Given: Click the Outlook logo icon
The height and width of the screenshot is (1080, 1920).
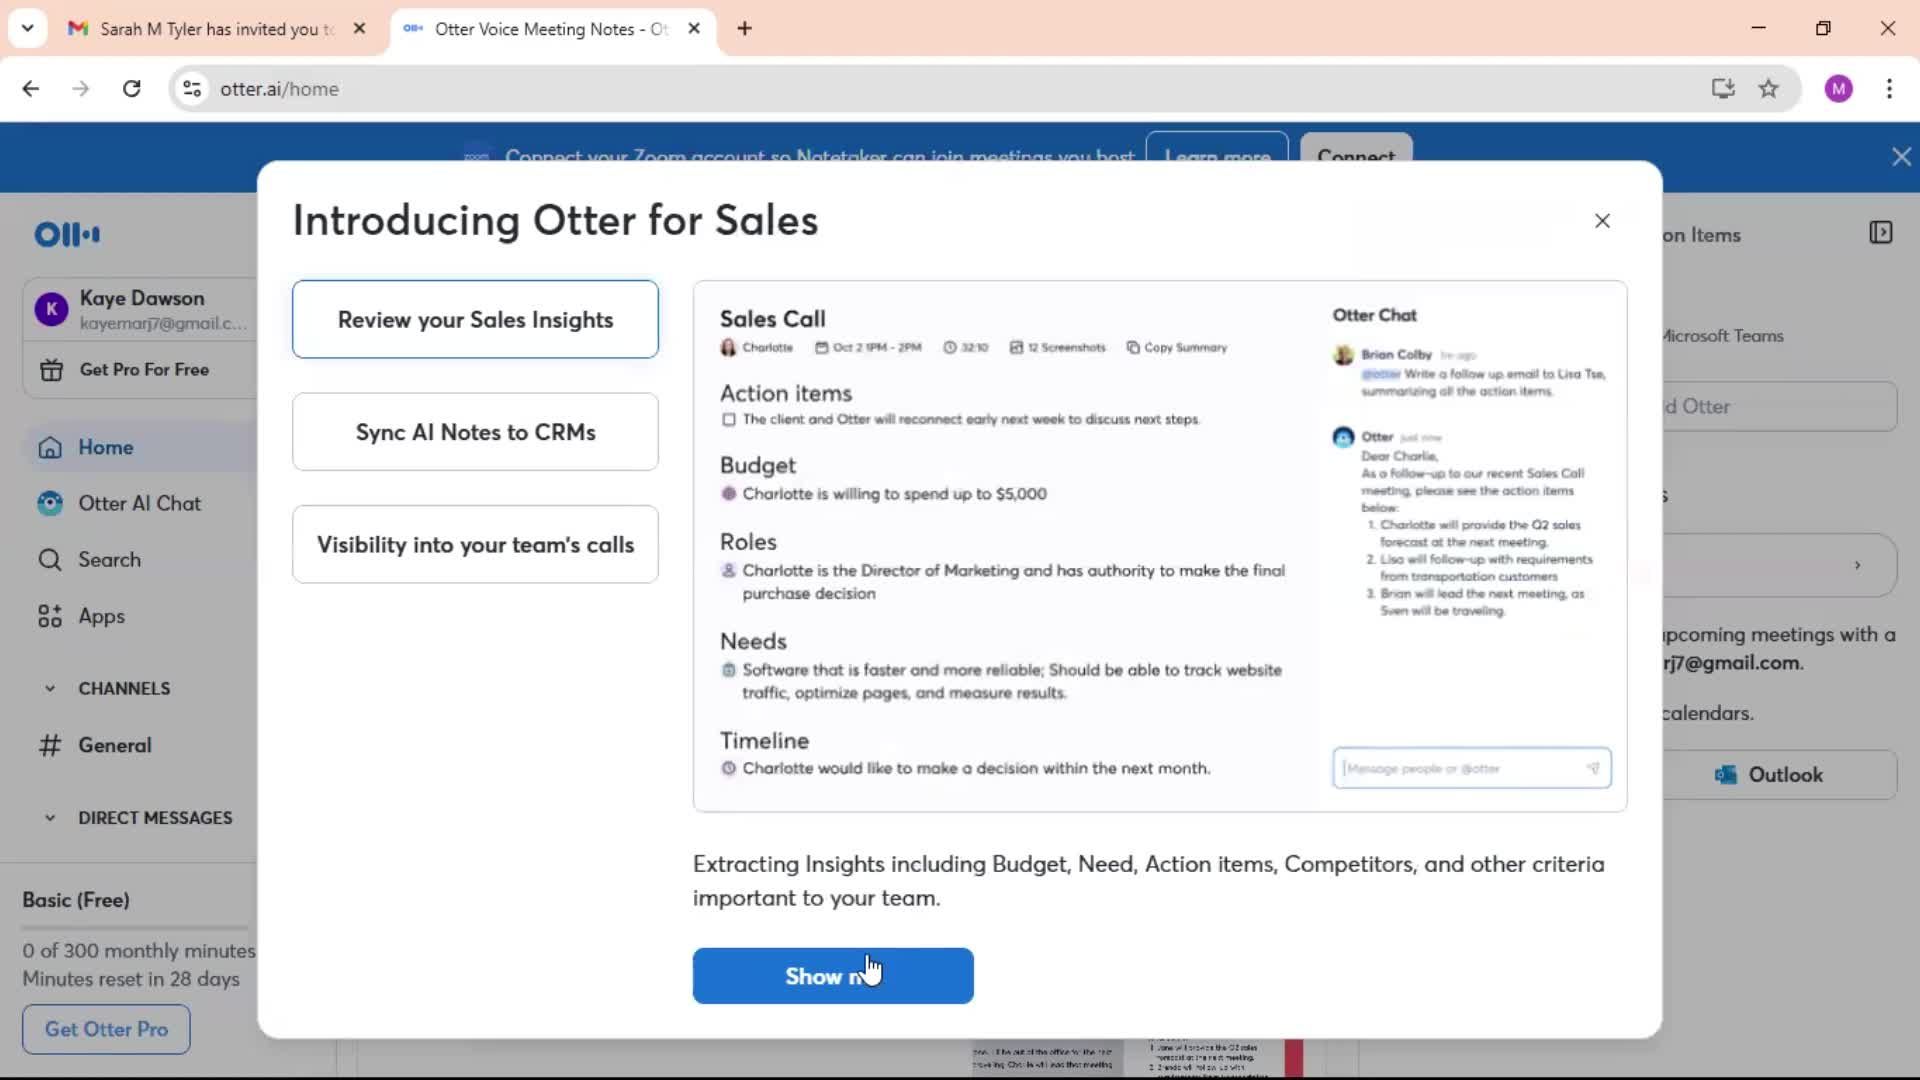Looking at the screenshot, I should tap(1725, 775).
